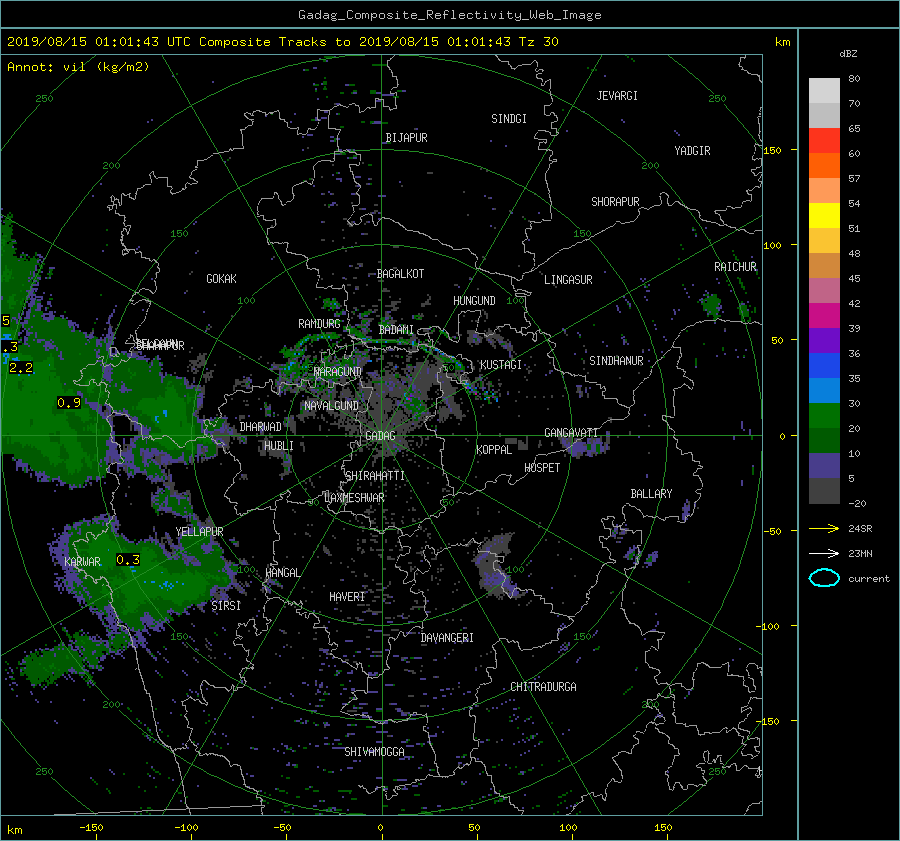Click the GANGAVATI city label
The height and width of the screenshot is (841, 900).
tap(571, 432)
